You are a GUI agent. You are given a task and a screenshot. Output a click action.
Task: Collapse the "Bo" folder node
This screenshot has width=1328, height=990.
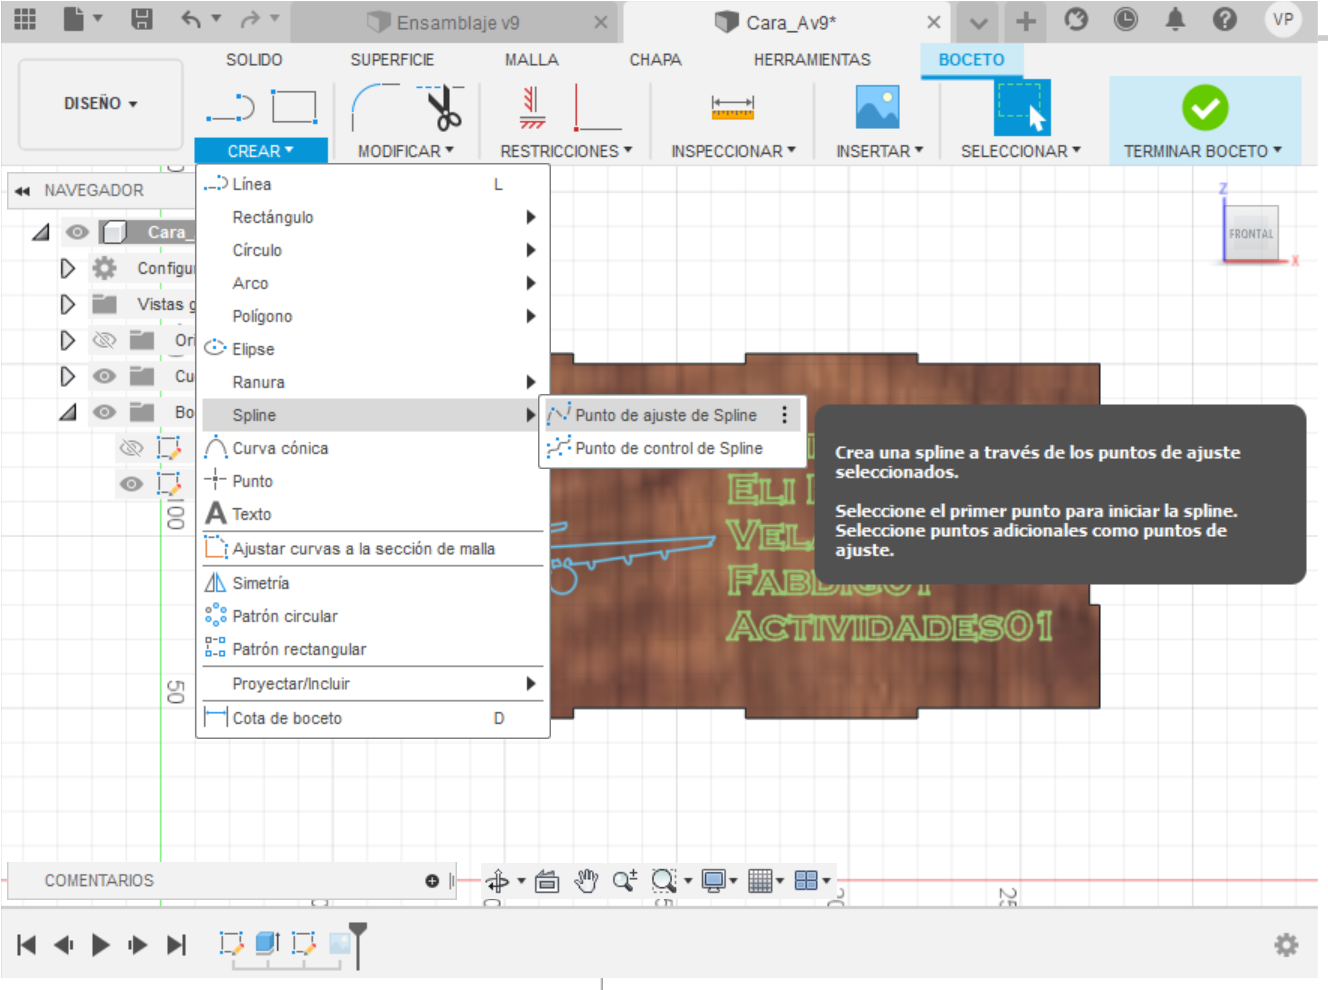coord(68,412)
